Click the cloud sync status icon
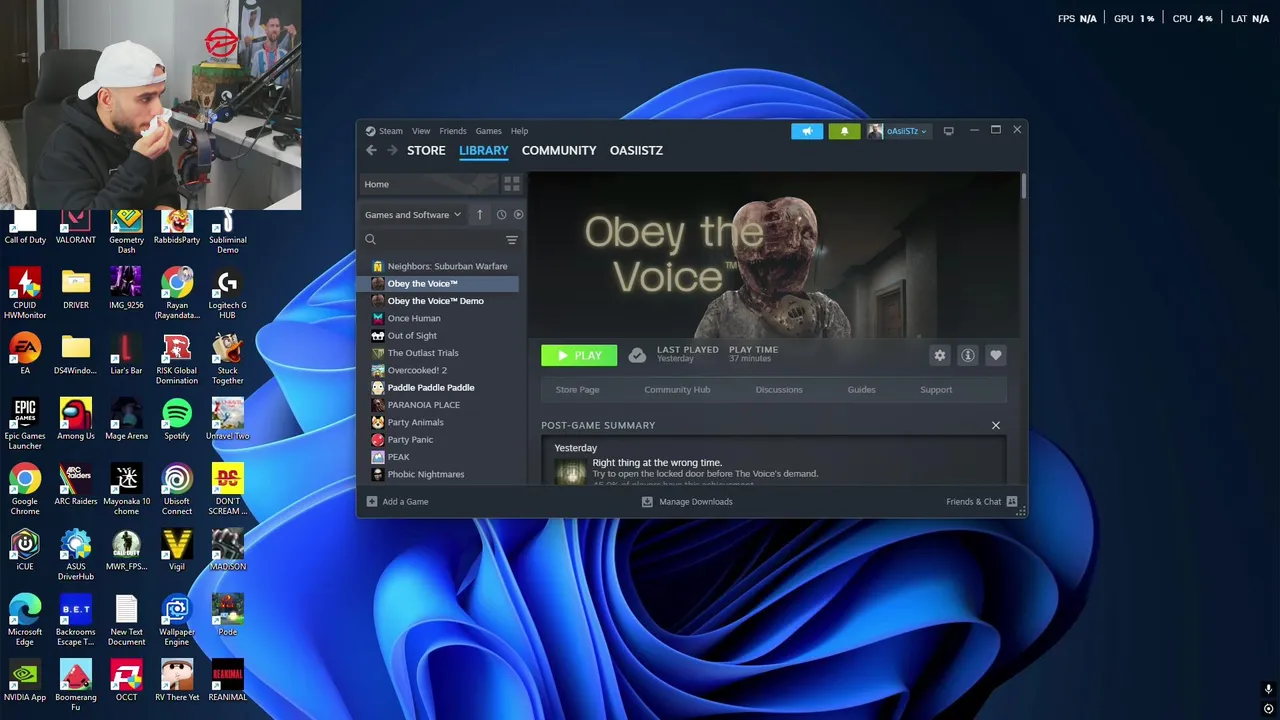 click(637, 355)
